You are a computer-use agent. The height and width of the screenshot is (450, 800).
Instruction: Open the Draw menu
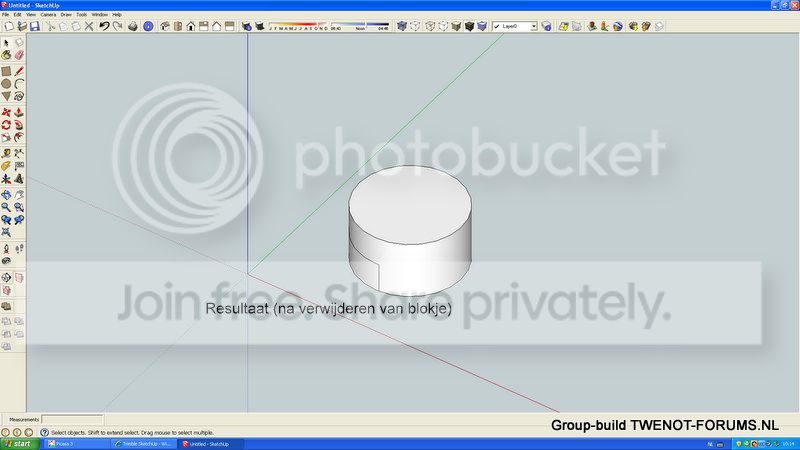pos(66,15)
